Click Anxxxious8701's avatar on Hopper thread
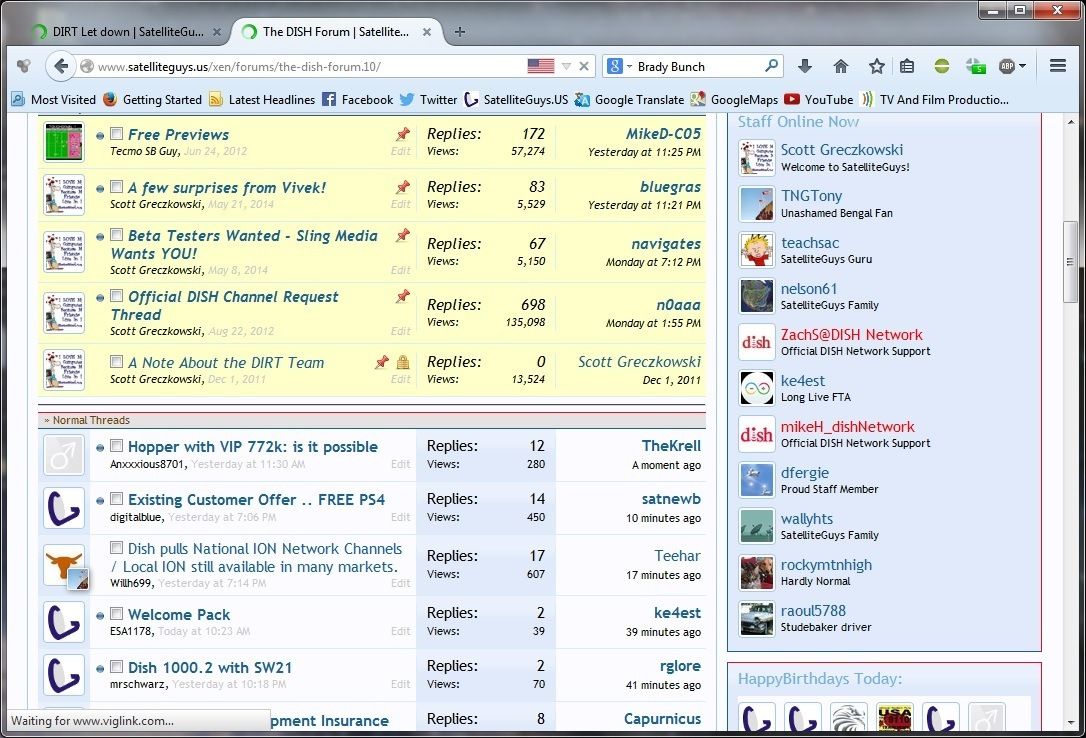The height and width of the screenshot is (738, 1086). click(x=64, y=455)
